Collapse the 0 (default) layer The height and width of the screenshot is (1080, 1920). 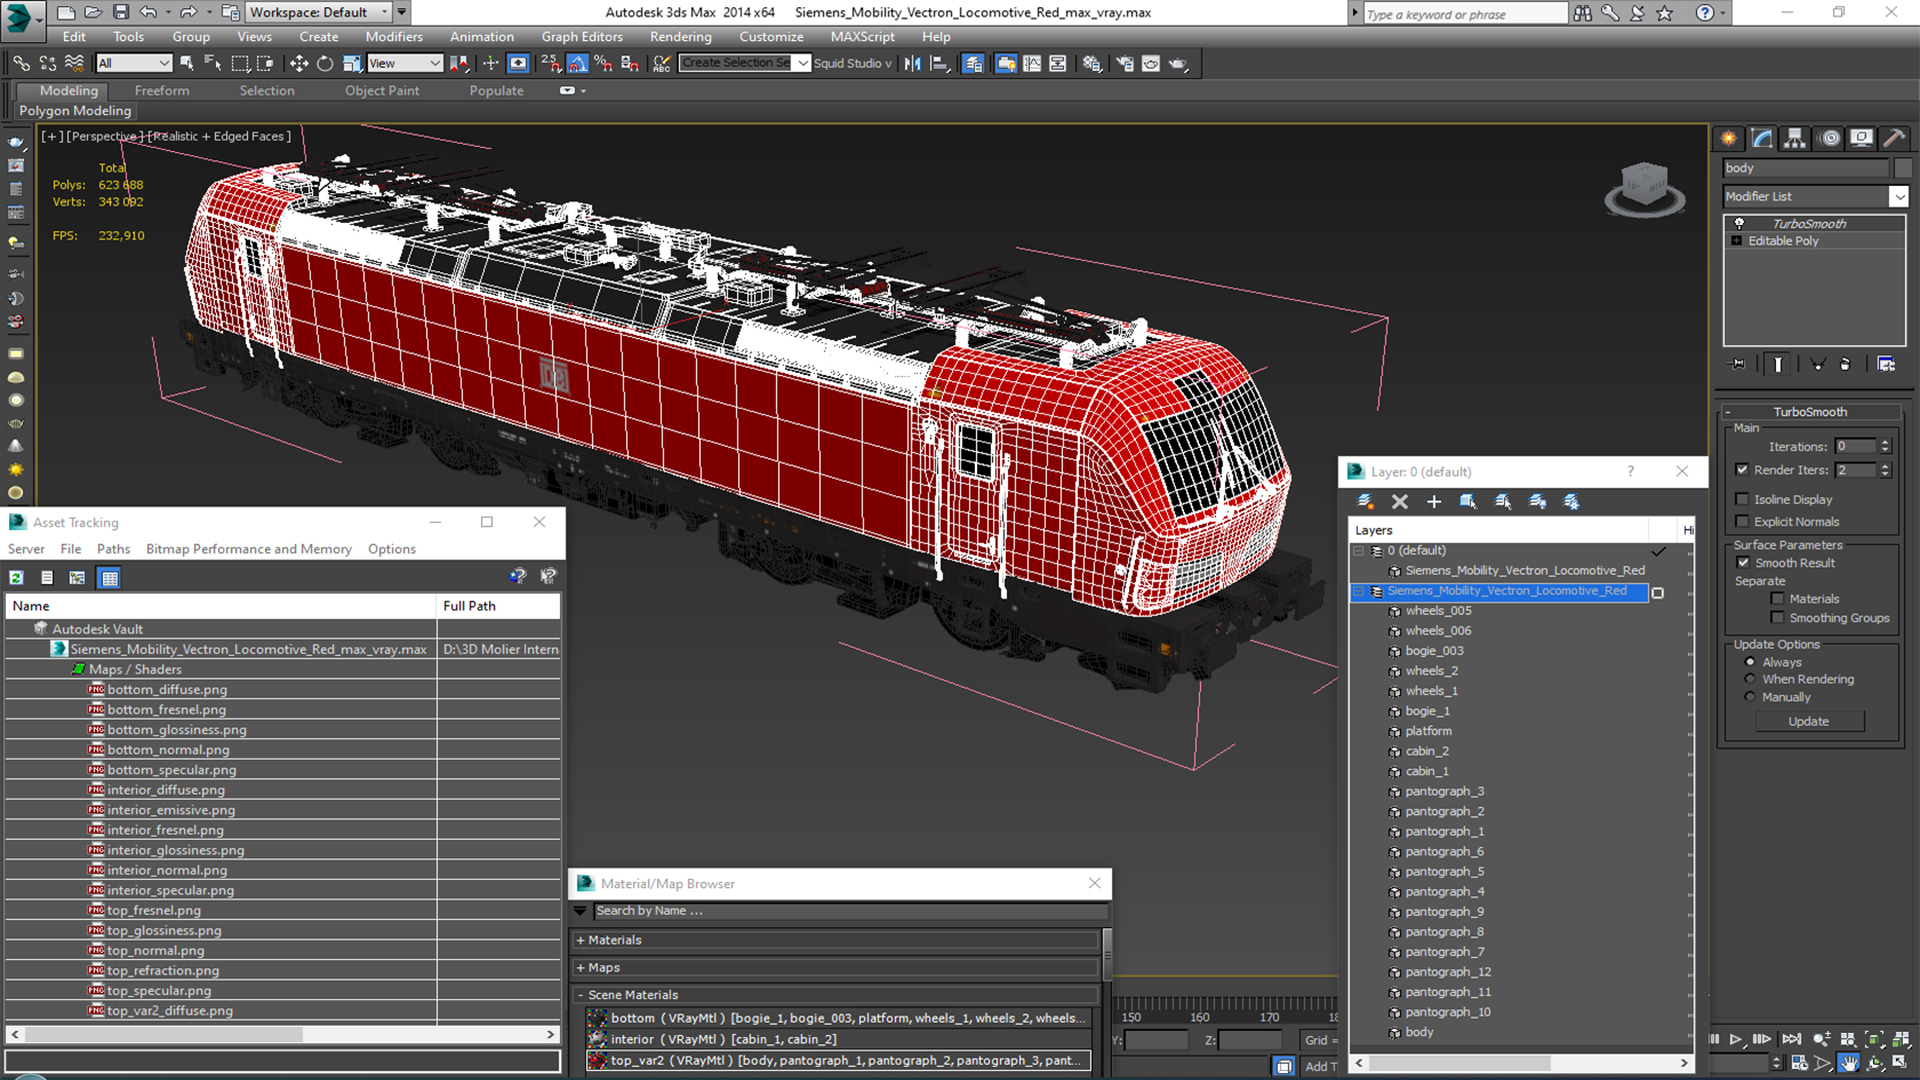pyautogui.click(x=1358, y=551)
